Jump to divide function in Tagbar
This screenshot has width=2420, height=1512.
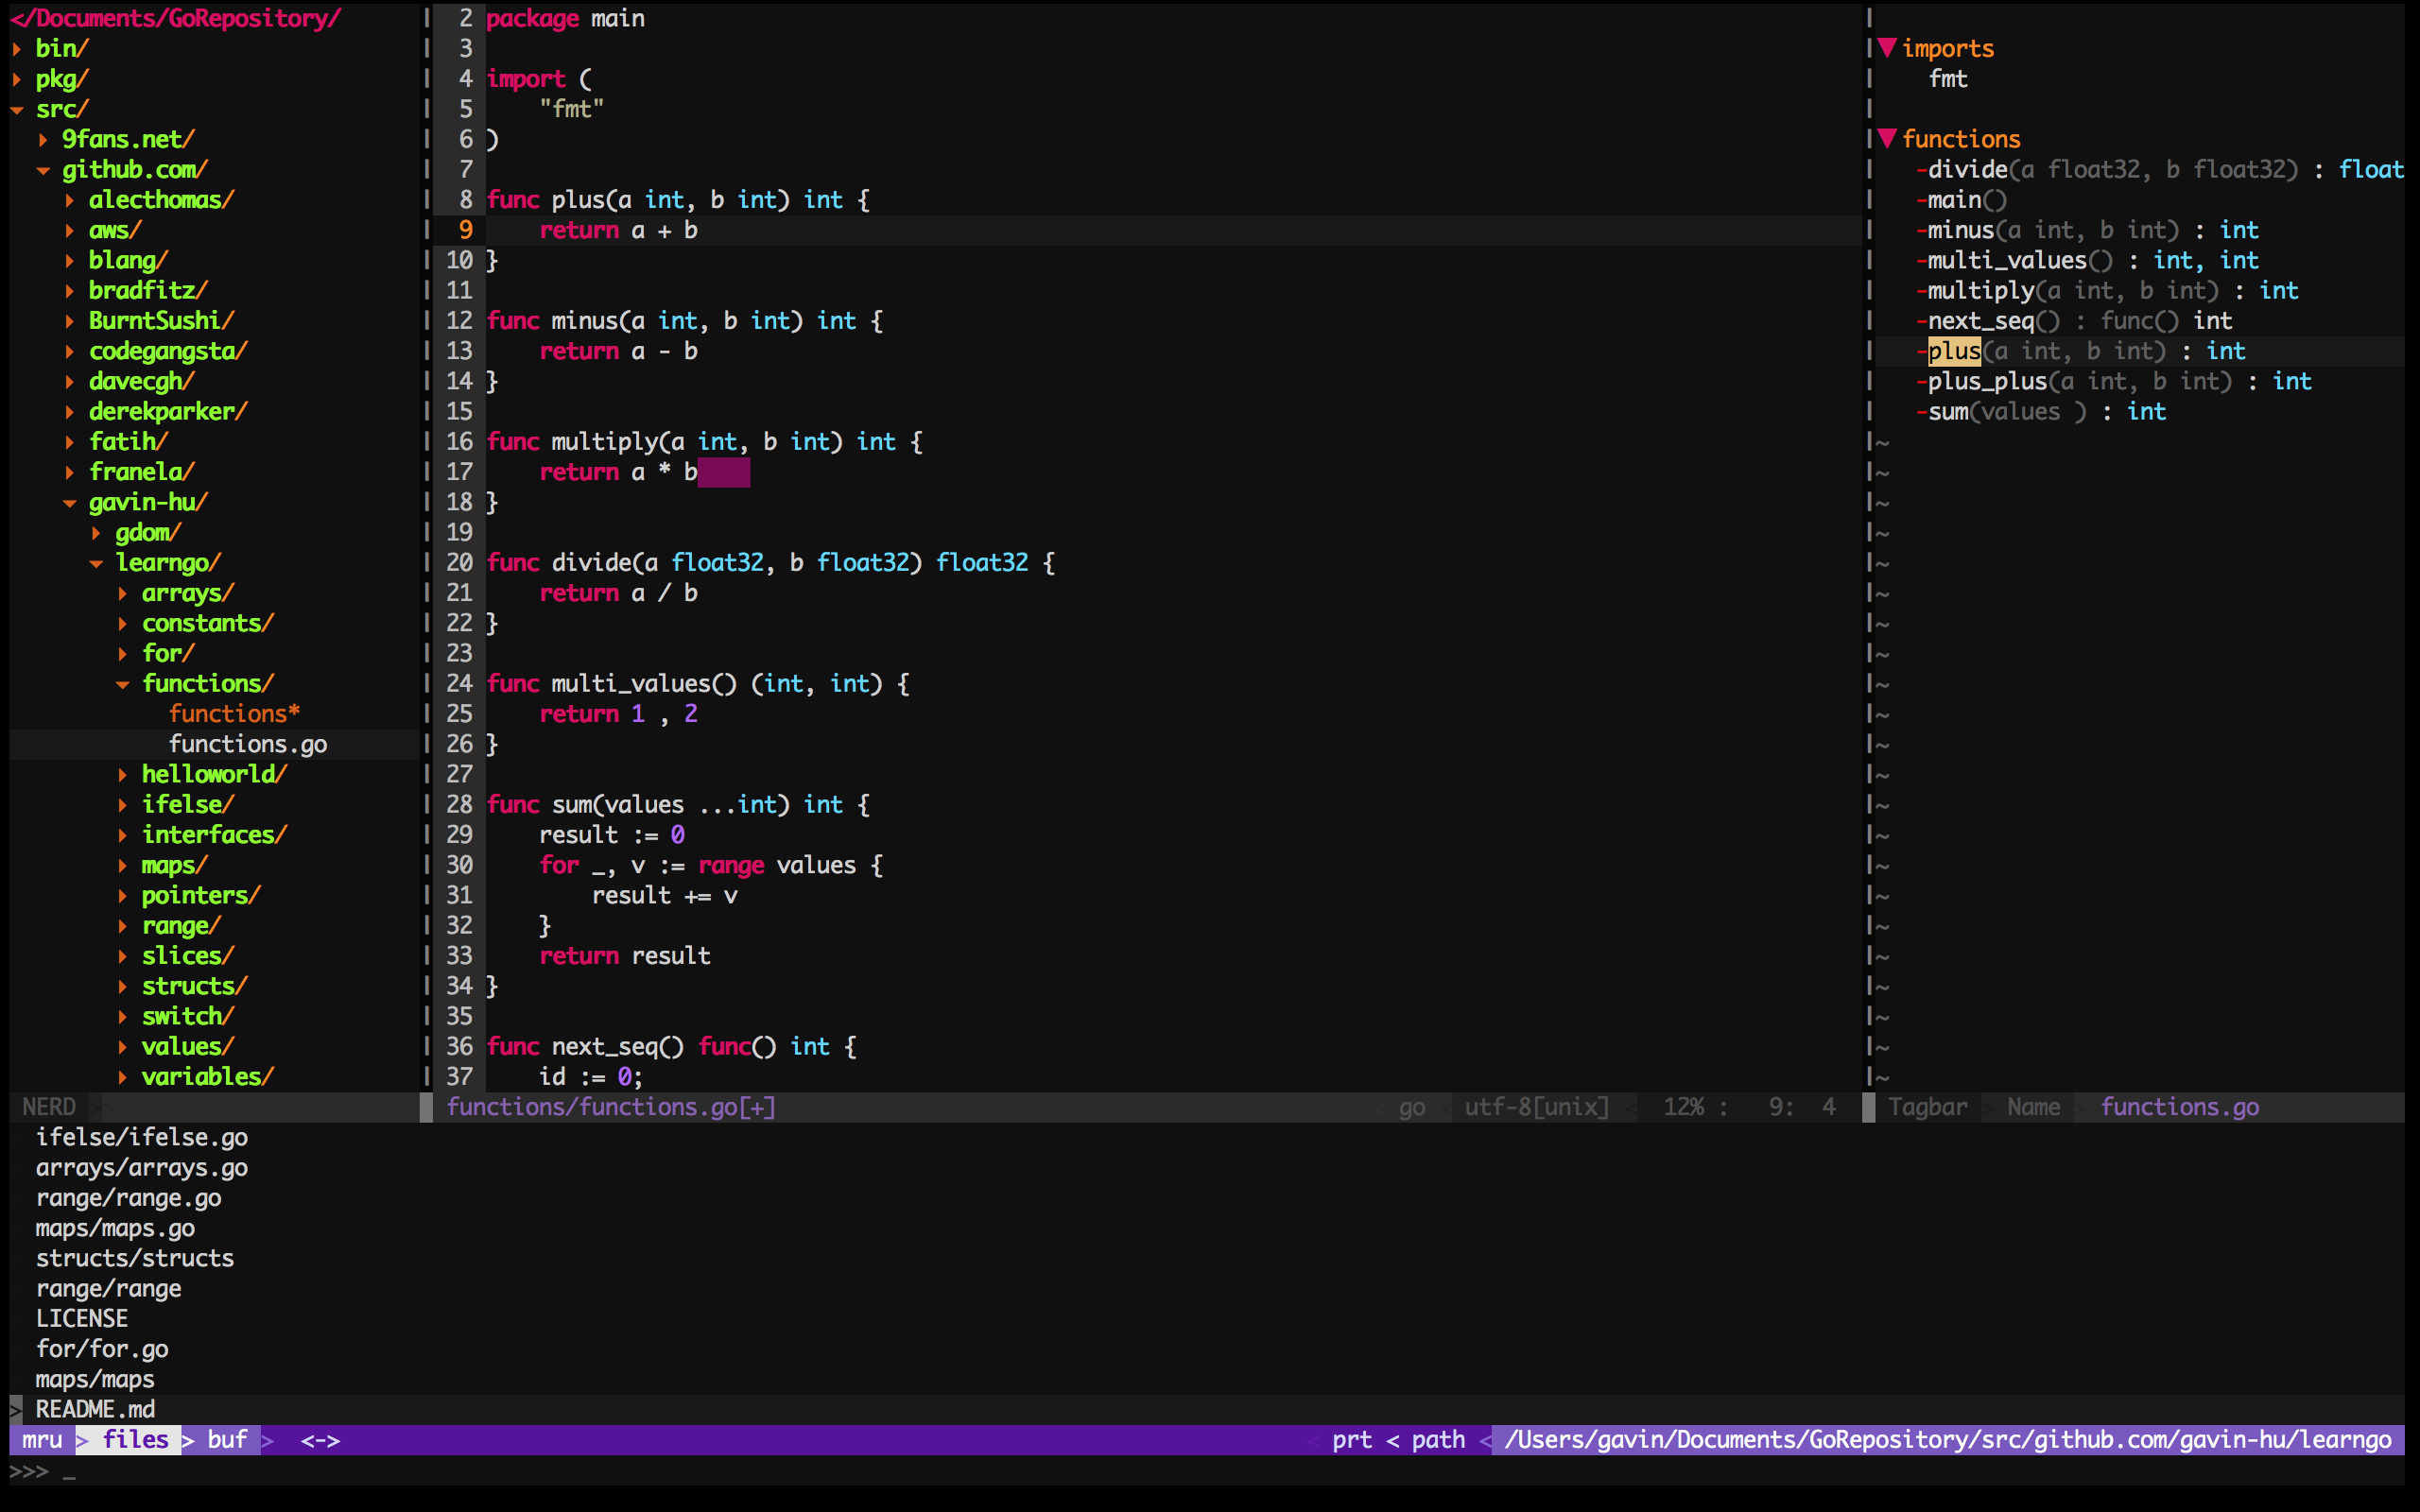click(x=1967, y=169)
